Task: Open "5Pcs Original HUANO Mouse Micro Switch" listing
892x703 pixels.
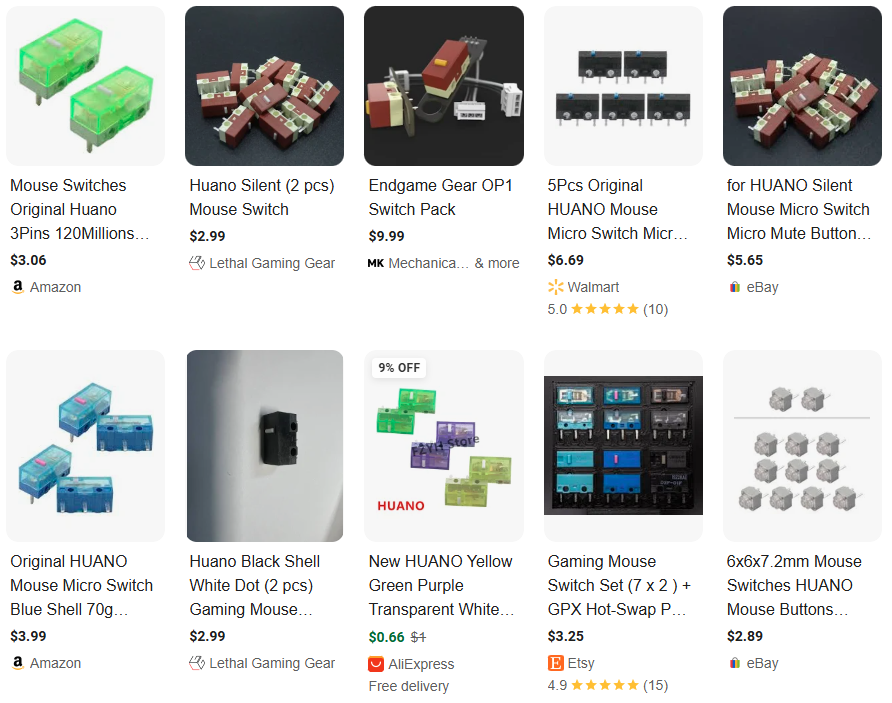Action: pyautogui.click(x=618, y=209)
